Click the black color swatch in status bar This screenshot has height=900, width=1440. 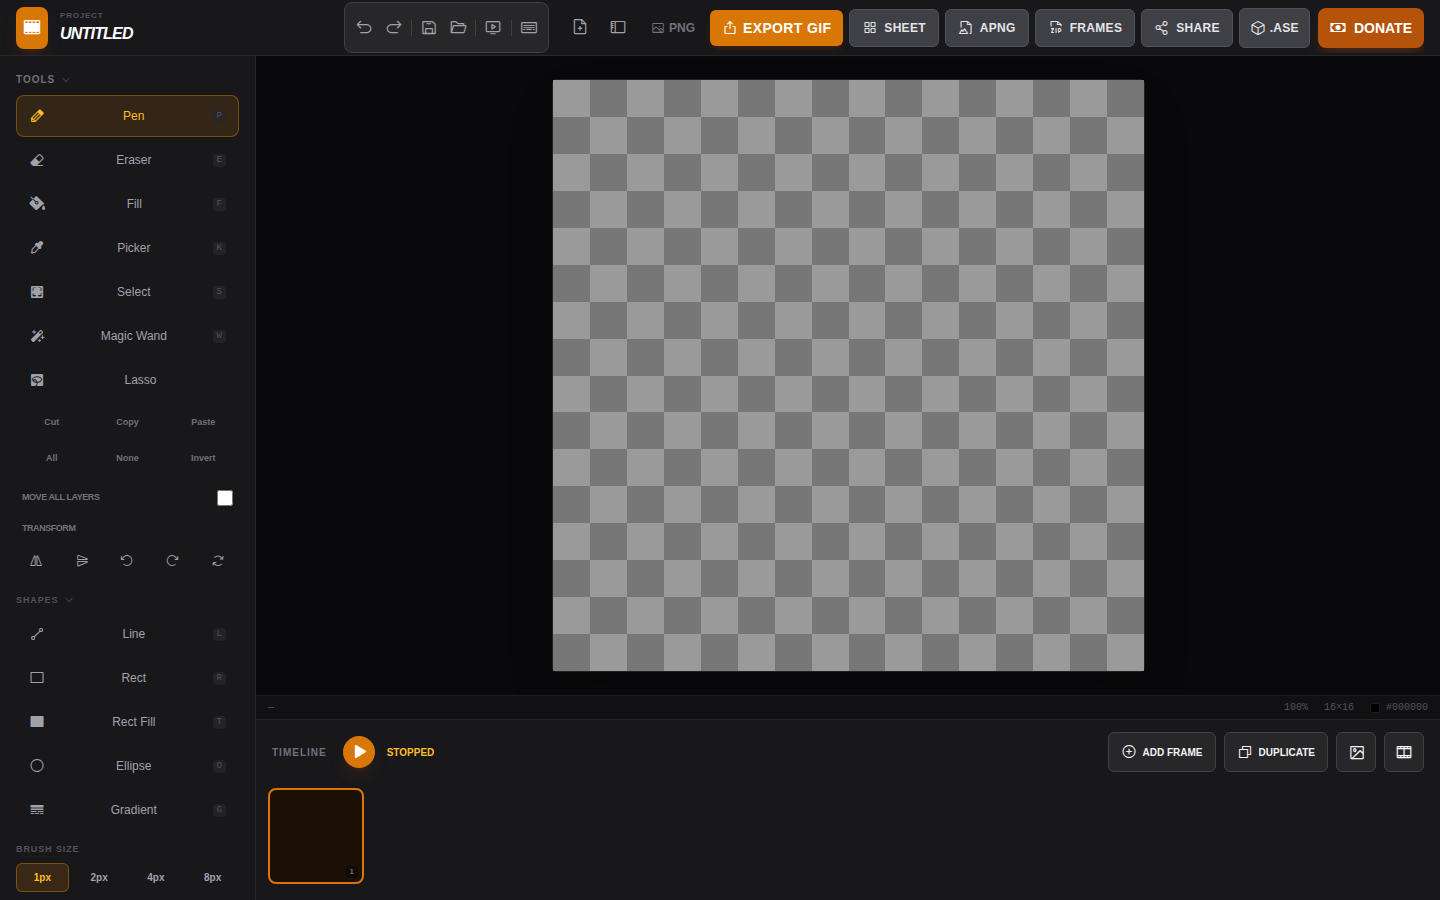coord(1375,707)
